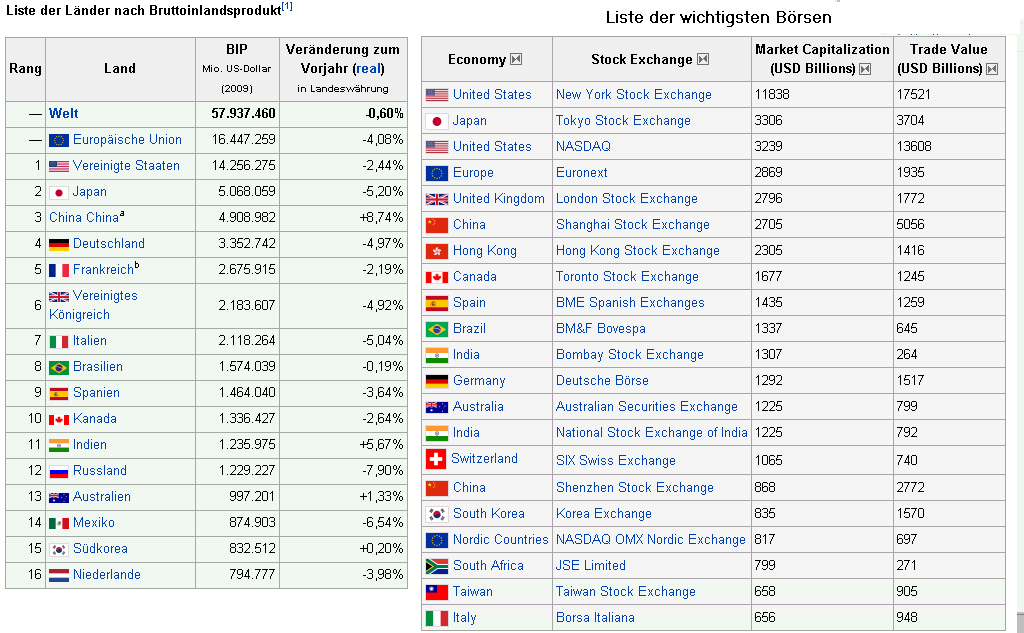Select the +8,74% change value
This screenshot has width=1024, height=633.
(x=381, y=218)
